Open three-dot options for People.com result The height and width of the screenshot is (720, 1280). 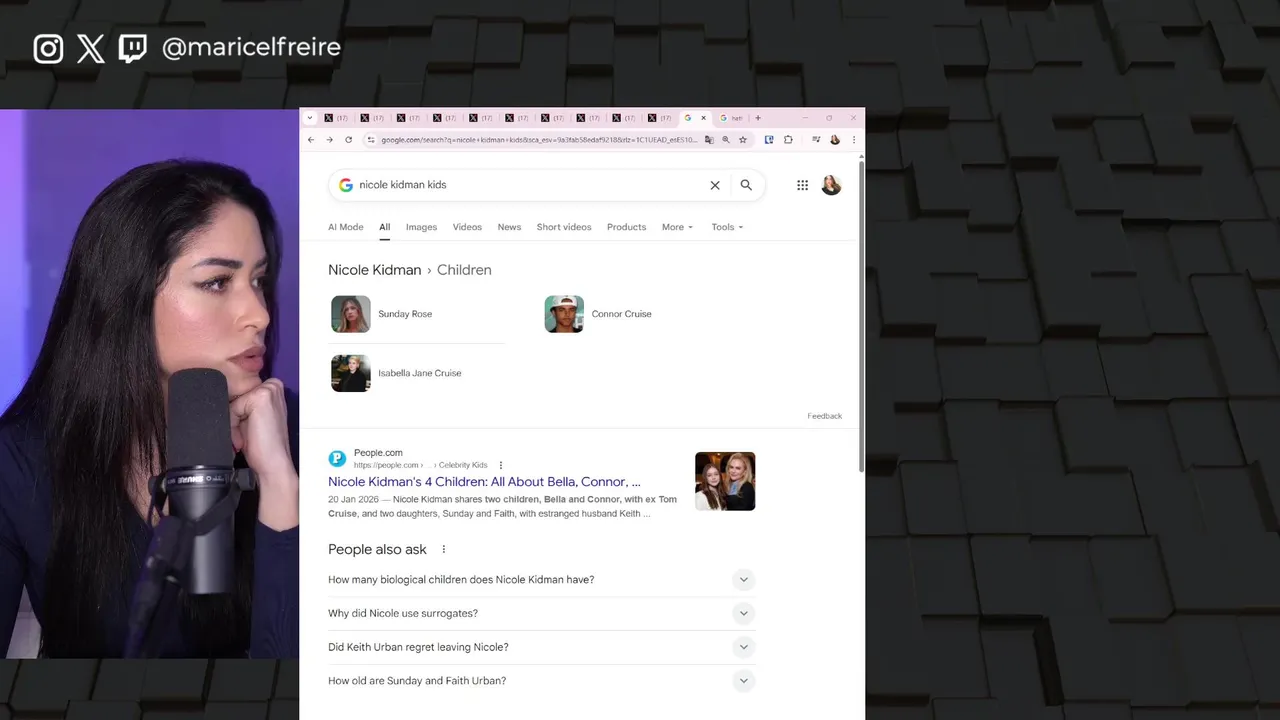coord(501,465)
